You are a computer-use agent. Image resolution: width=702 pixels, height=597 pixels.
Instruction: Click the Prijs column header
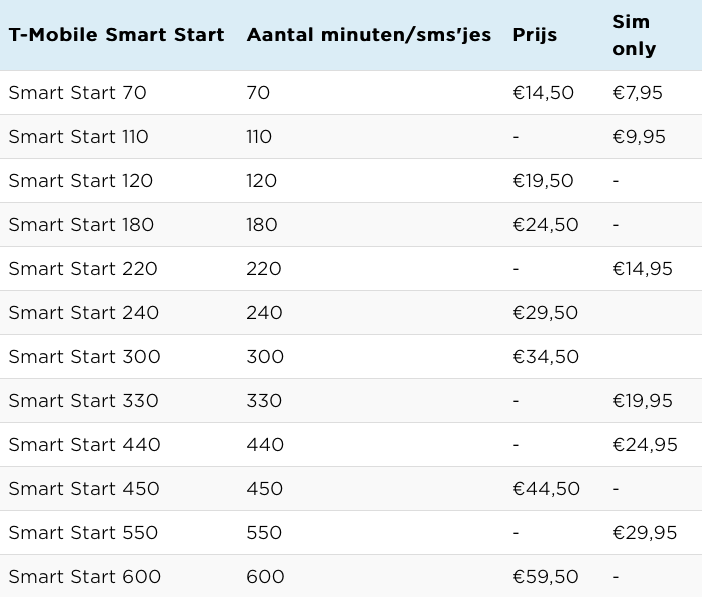(535, 35)
